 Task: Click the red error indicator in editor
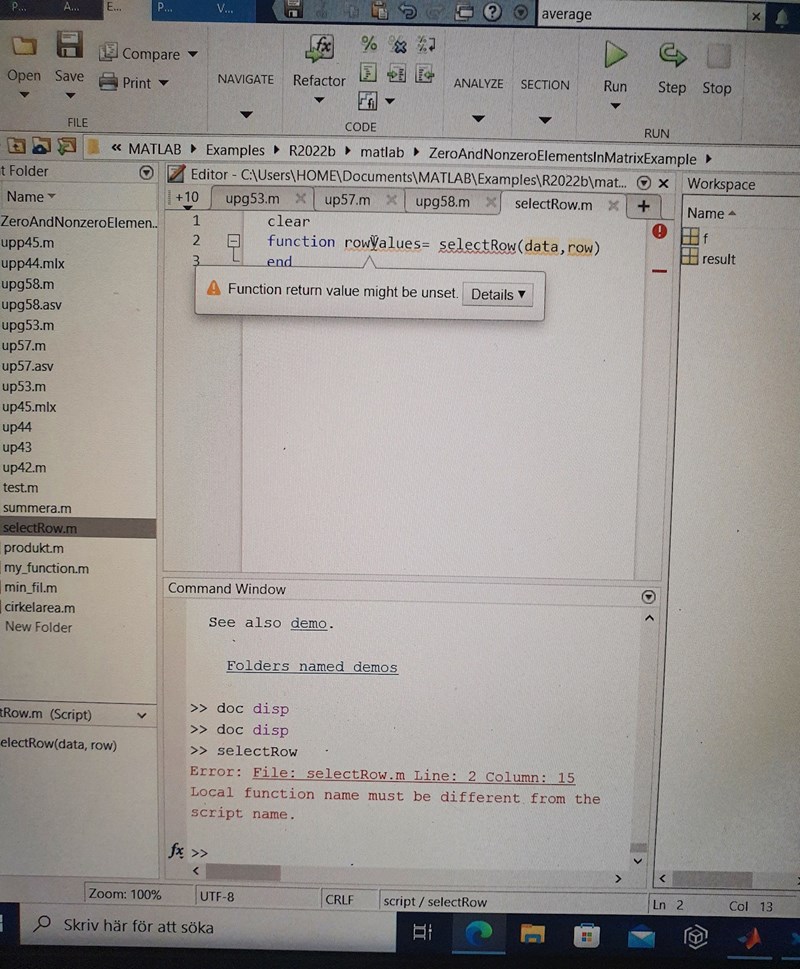(660, 231)
